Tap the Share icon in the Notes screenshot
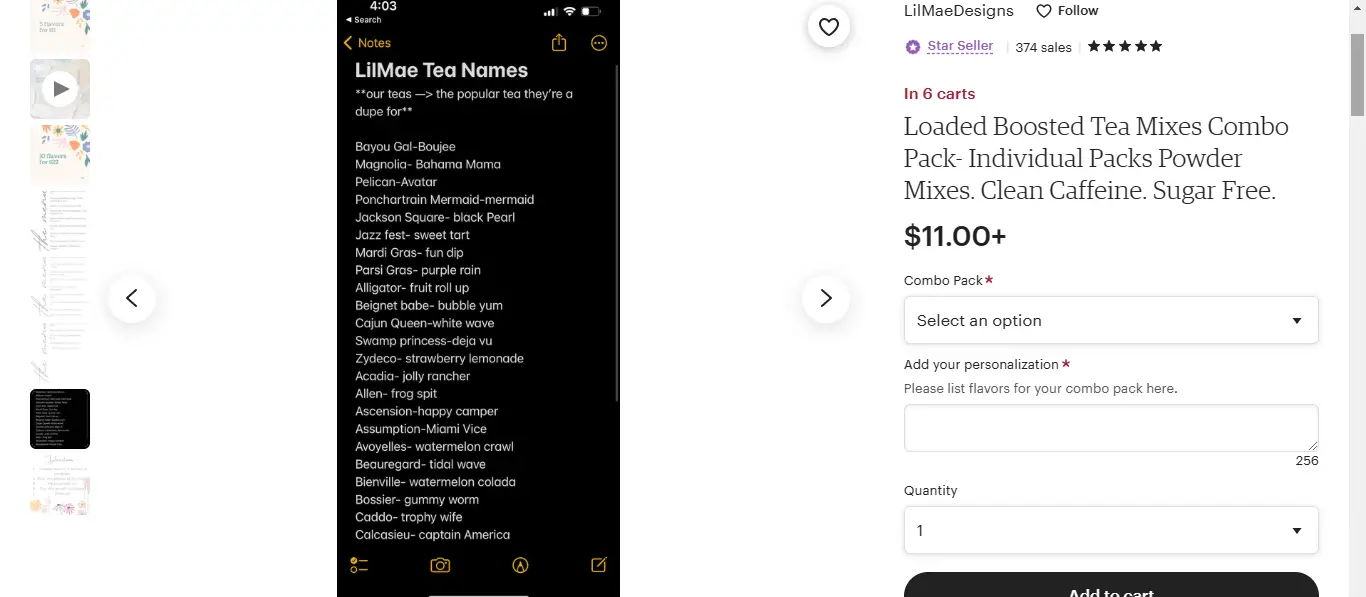Screen dimensions: 1366x597 tap(559, 43)
